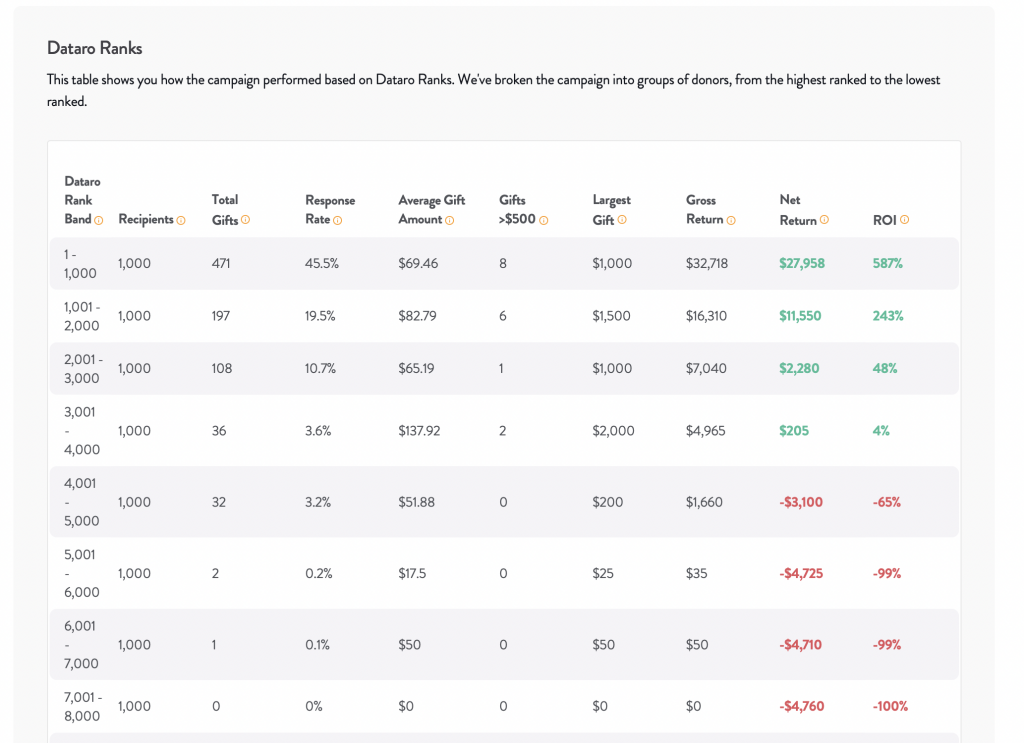Click the -$4,710 net return value
This screenshot has width=1024, height=743.
coord(801,645)
